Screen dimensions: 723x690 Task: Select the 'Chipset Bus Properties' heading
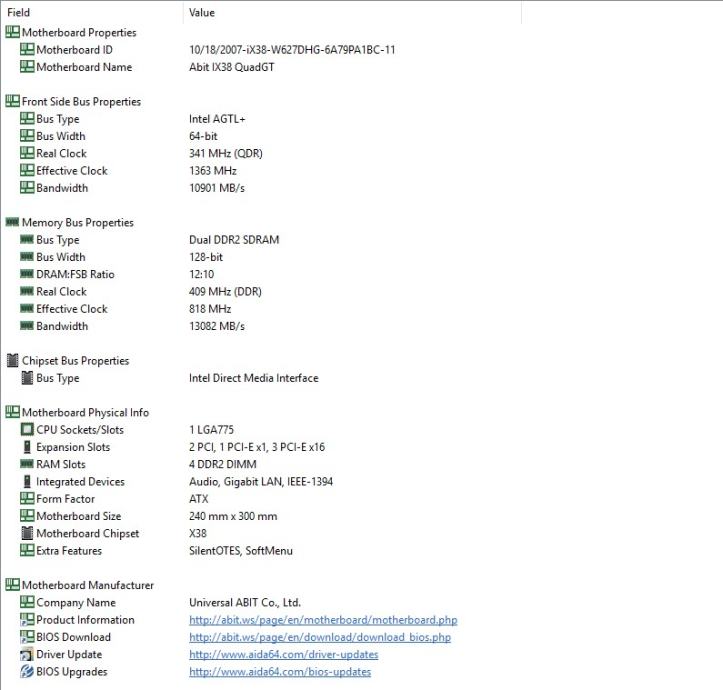coord(75,361)
